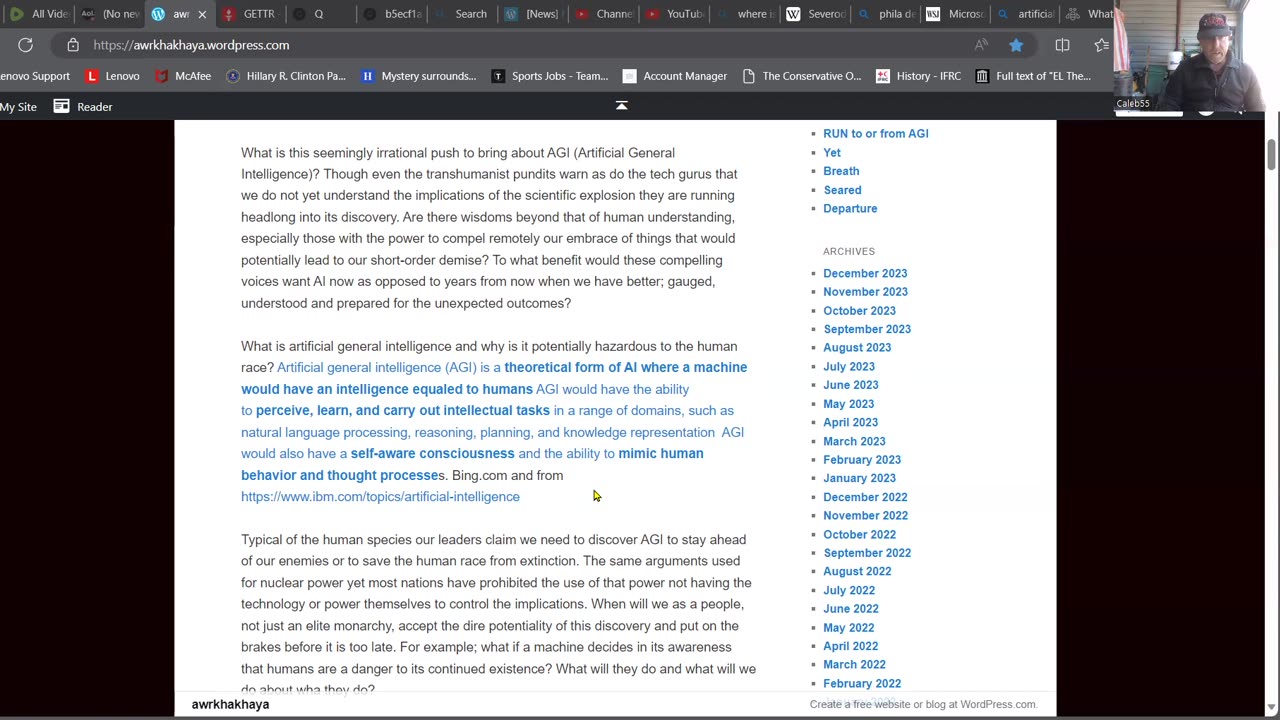
Task: Open December 2023 archive
Action: [865, 273]
